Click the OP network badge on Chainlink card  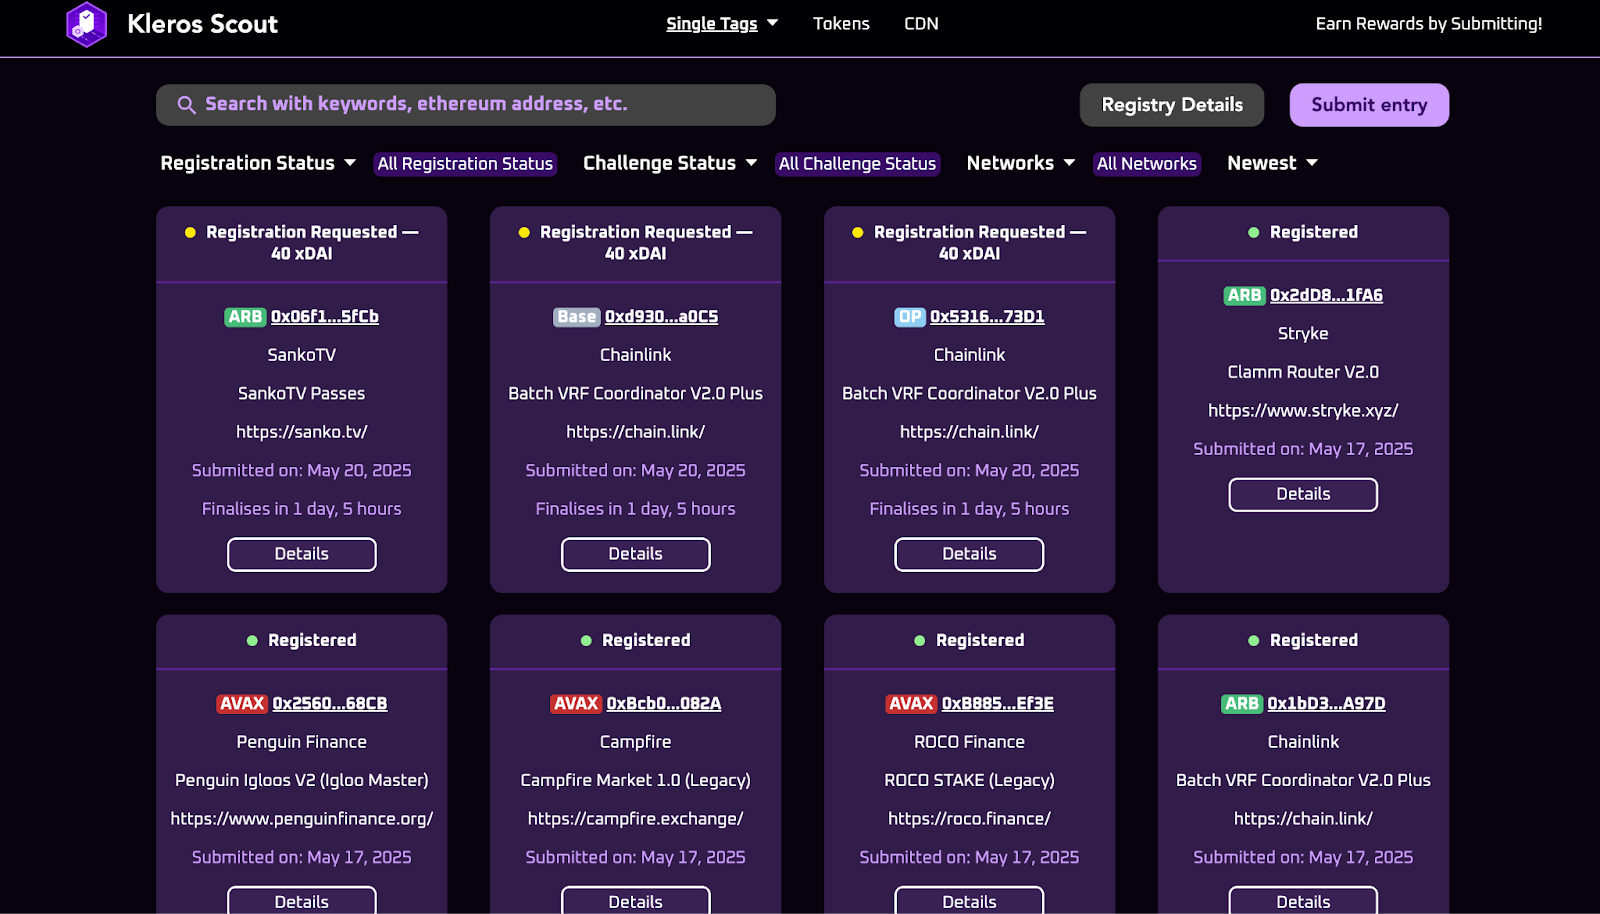click(909, 317)
